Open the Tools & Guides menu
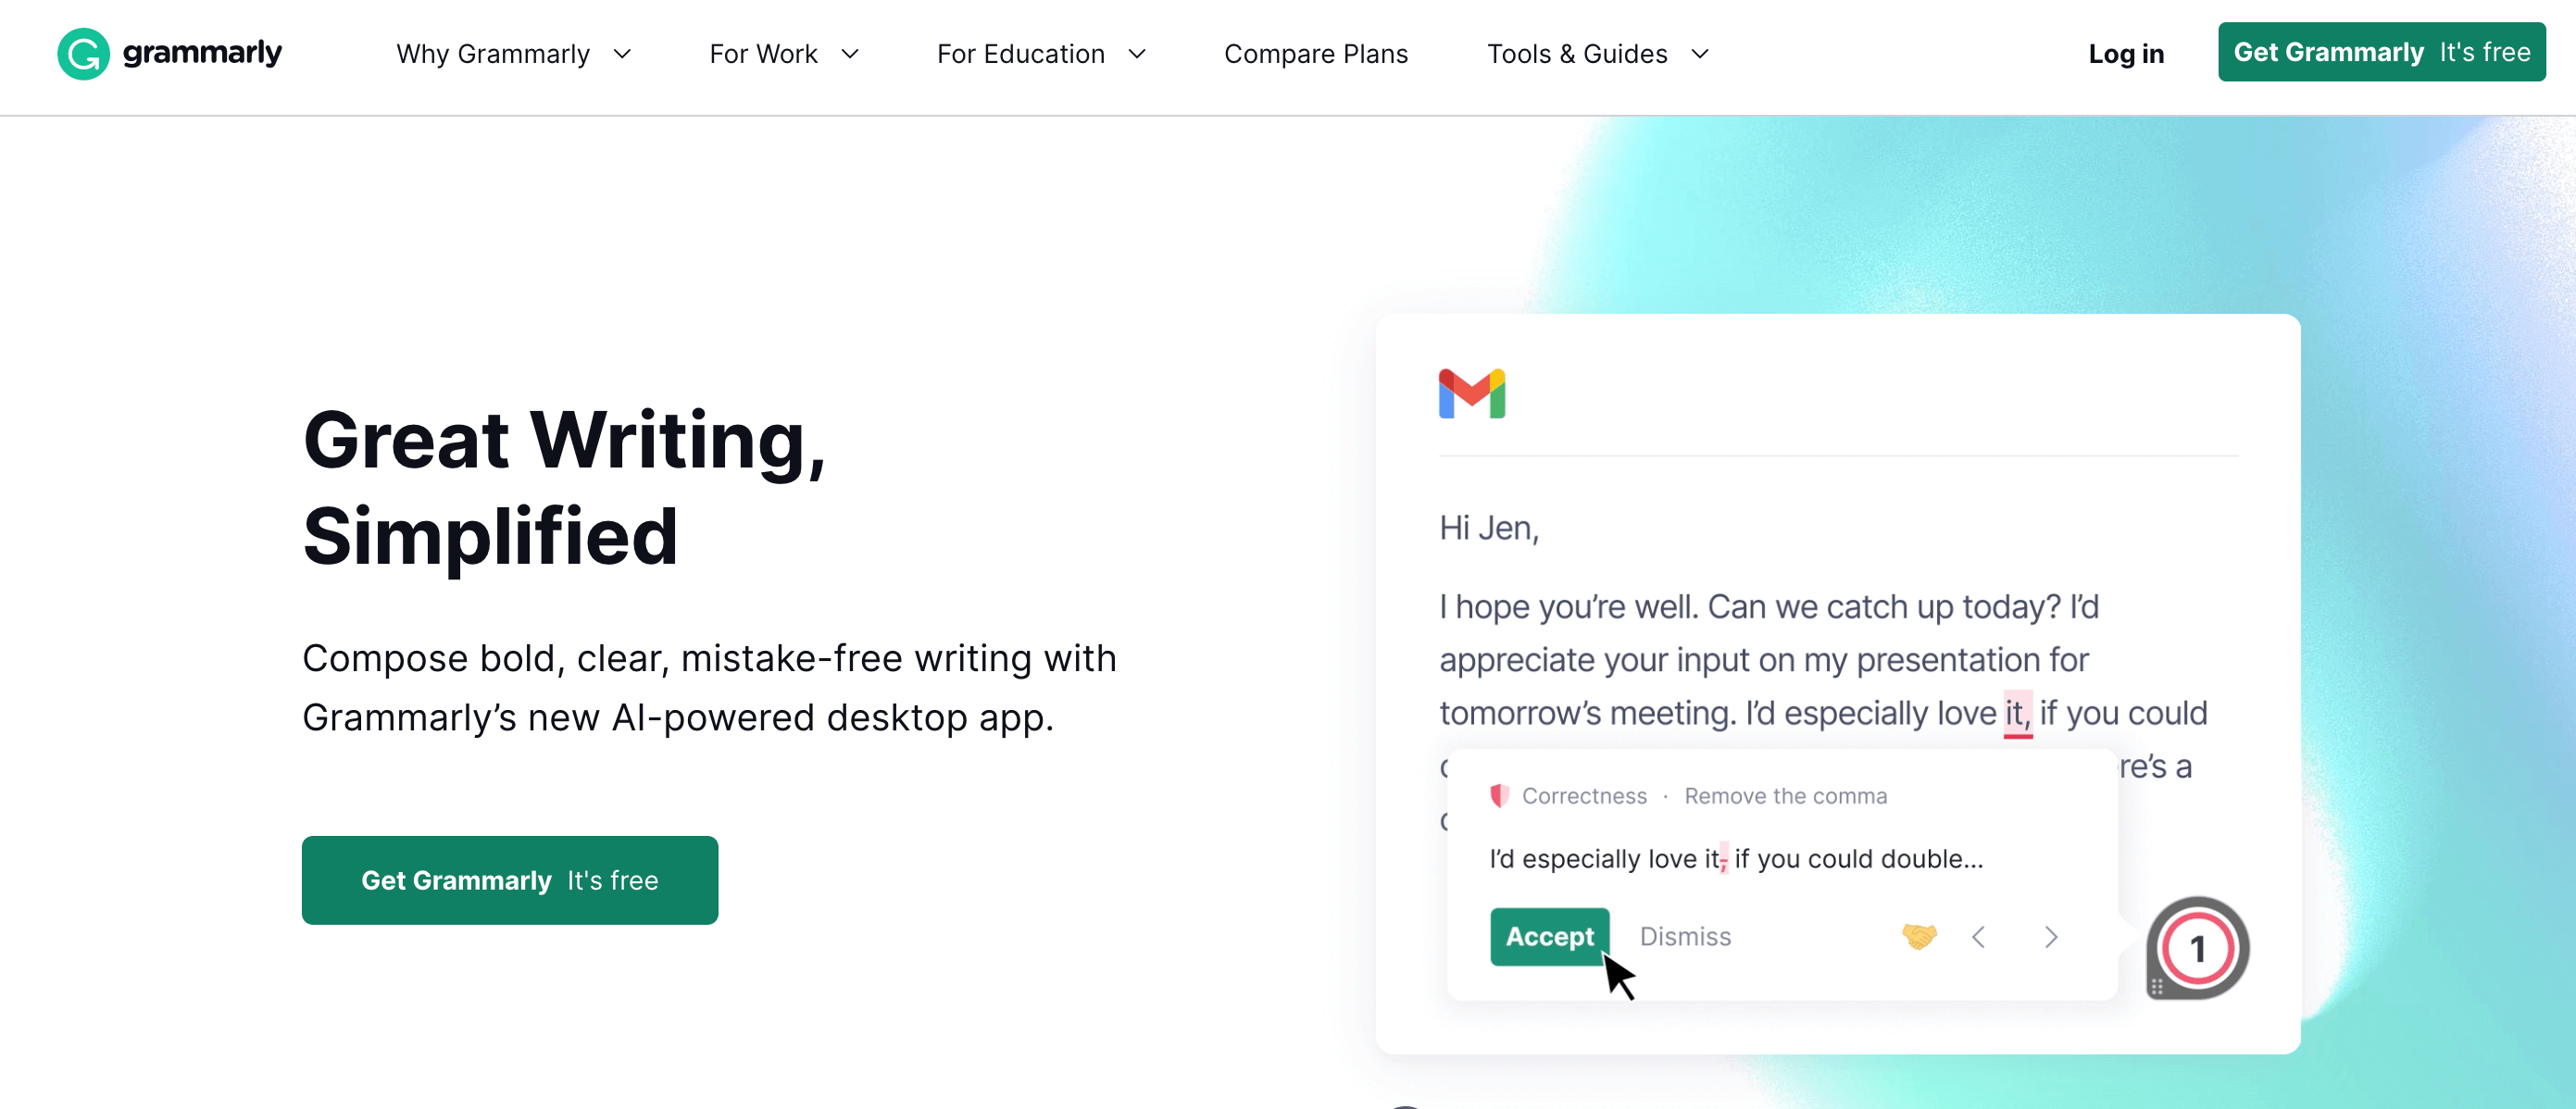 1600,55
